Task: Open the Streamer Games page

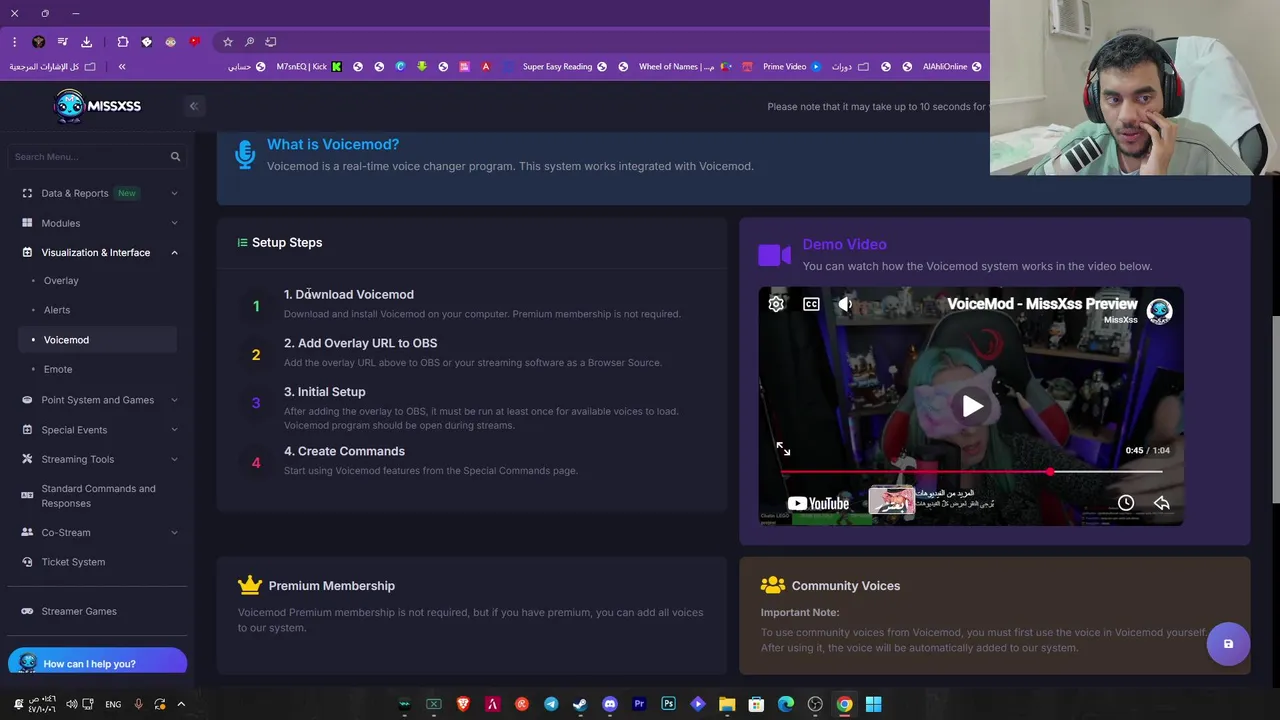Action: (79, 611)
